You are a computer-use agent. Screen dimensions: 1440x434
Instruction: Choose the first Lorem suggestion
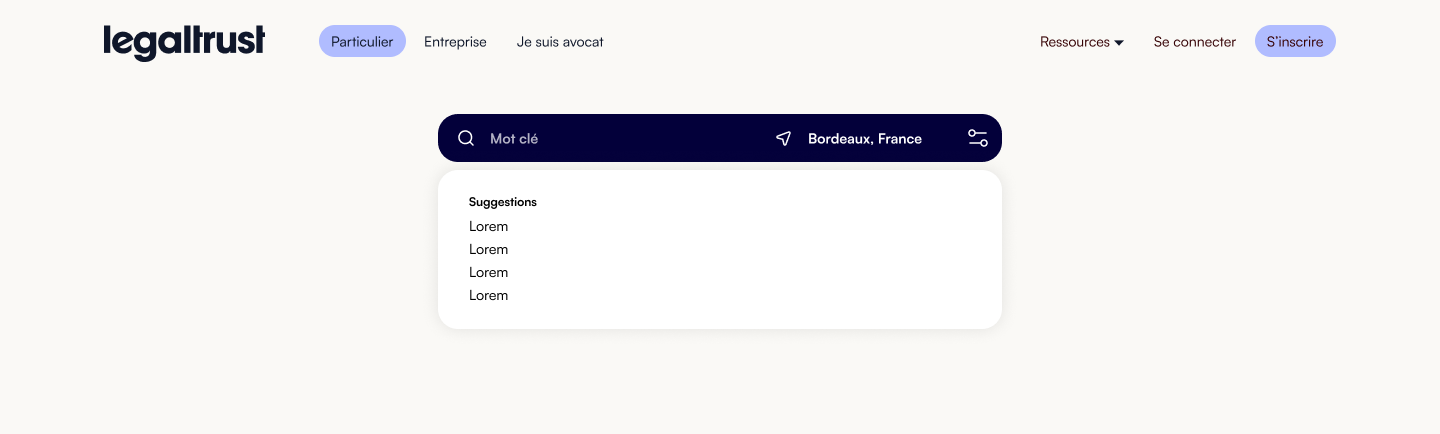pyautogui.click(x=488, y=226)
